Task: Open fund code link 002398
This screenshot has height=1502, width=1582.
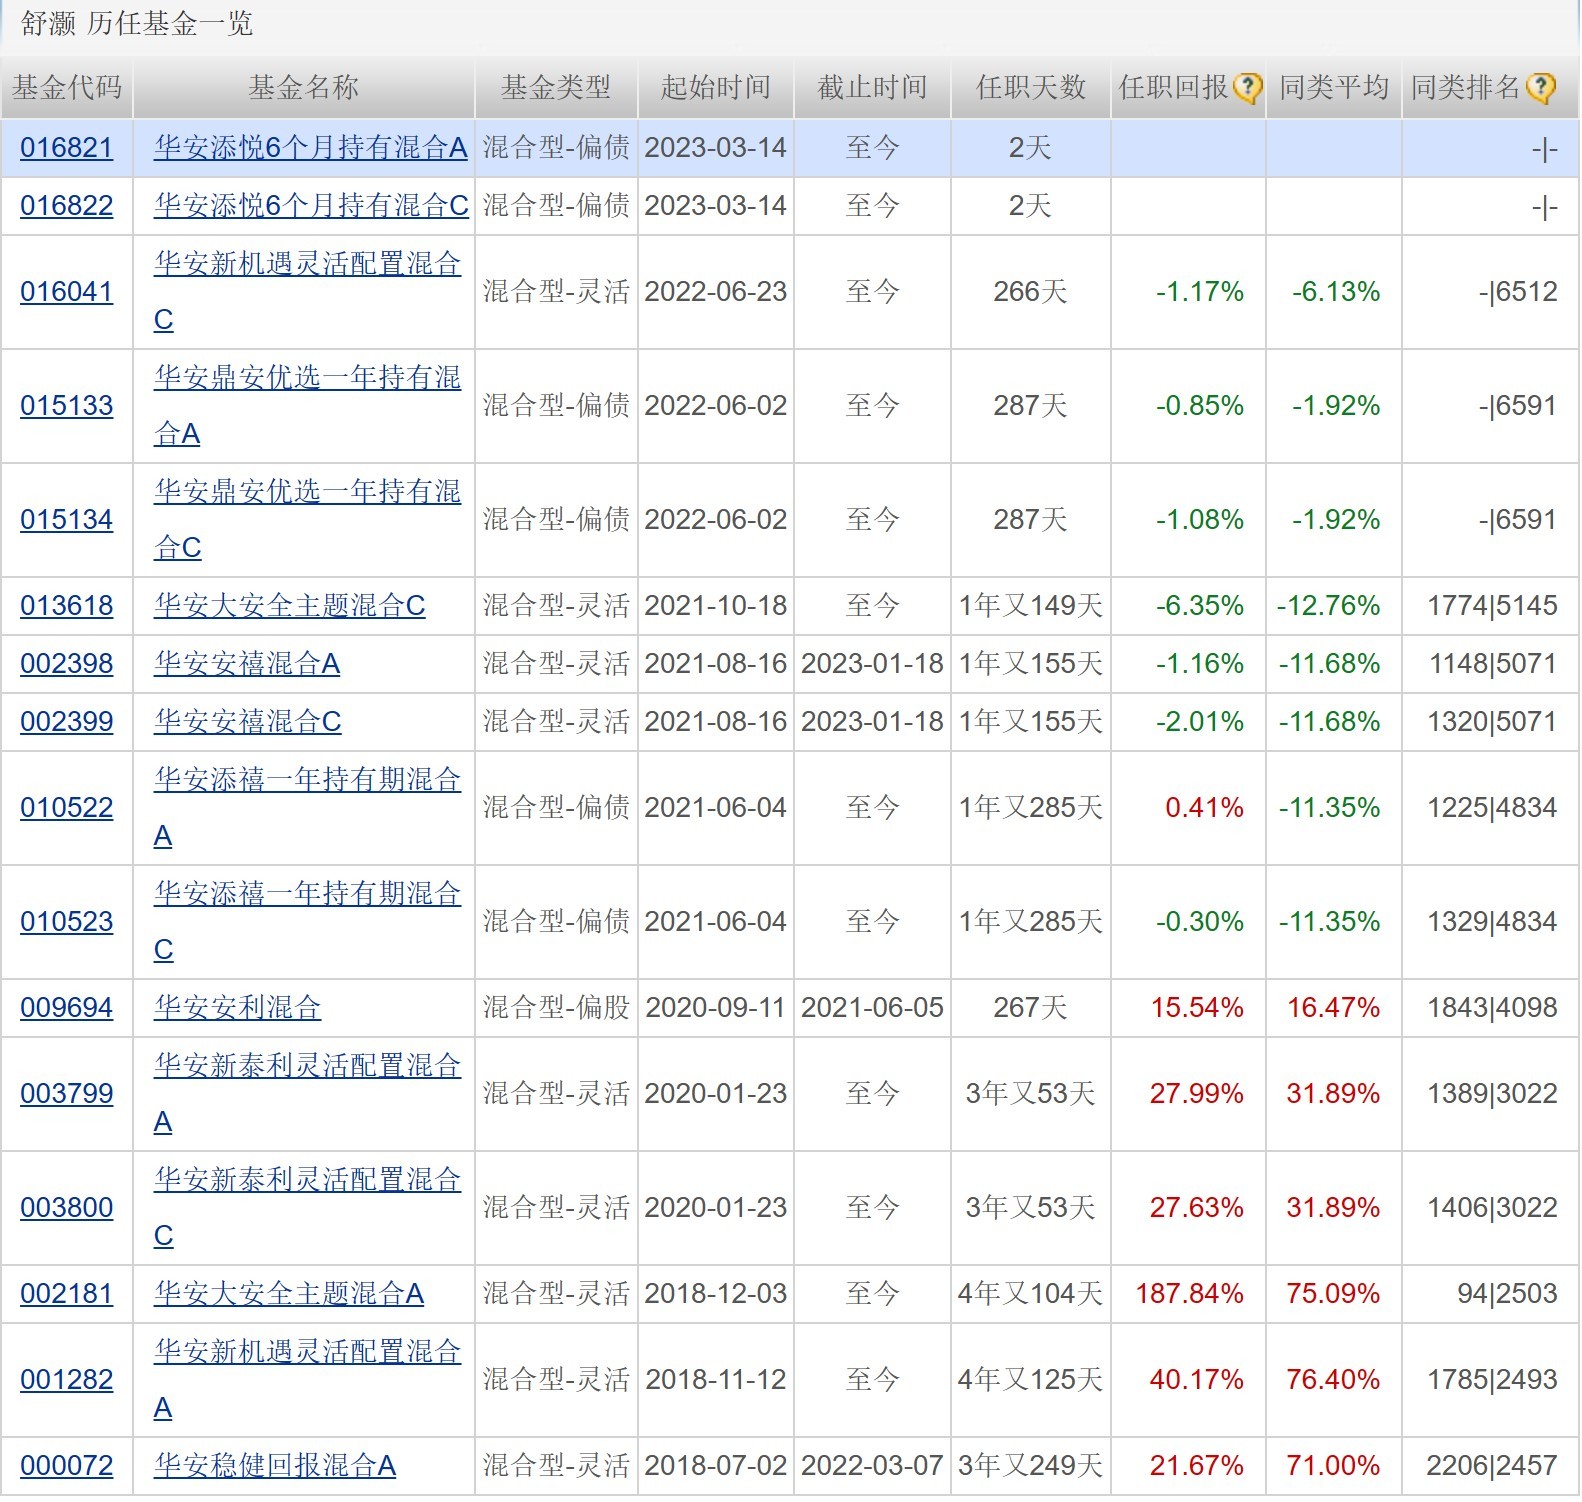Action: [67, 664]
